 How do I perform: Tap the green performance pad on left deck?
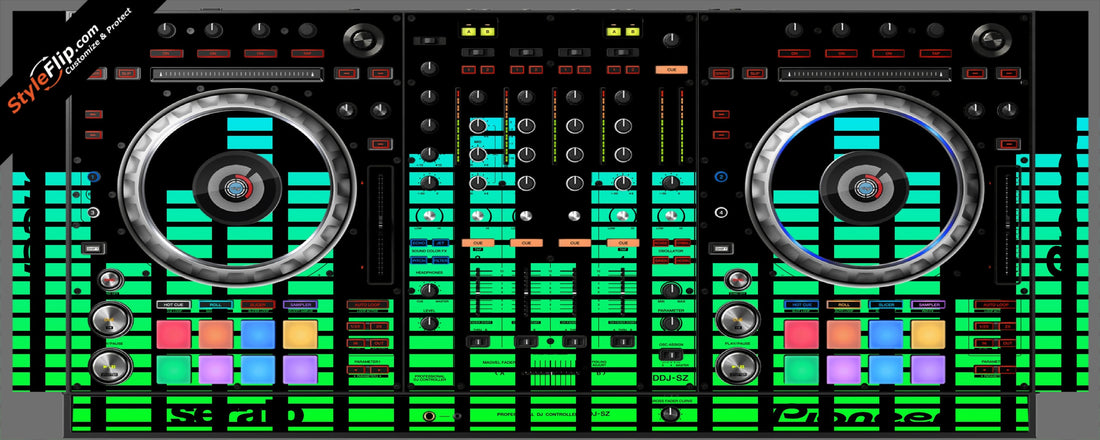[x=174, y=370]
